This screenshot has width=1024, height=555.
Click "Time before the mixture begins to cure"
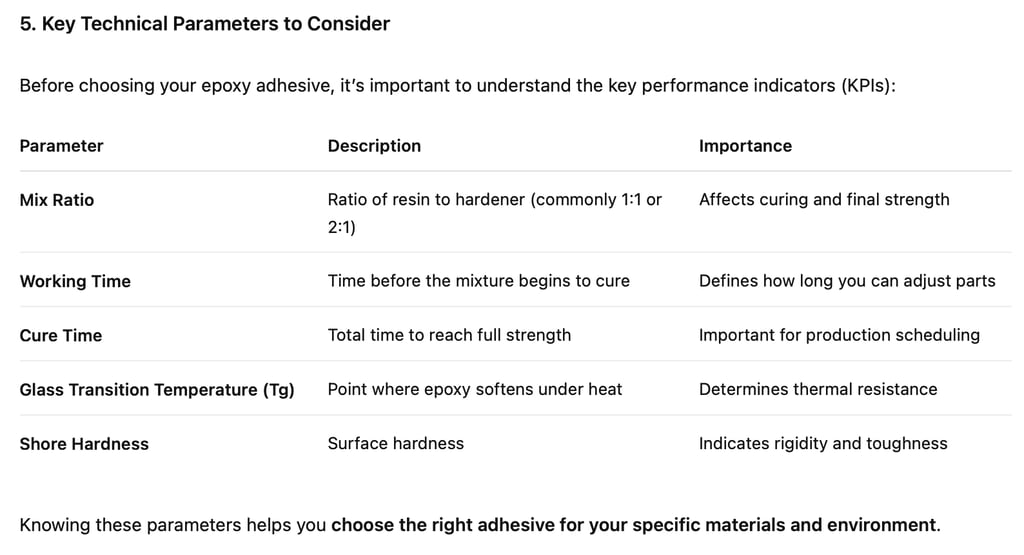click(x=478, y=281)
